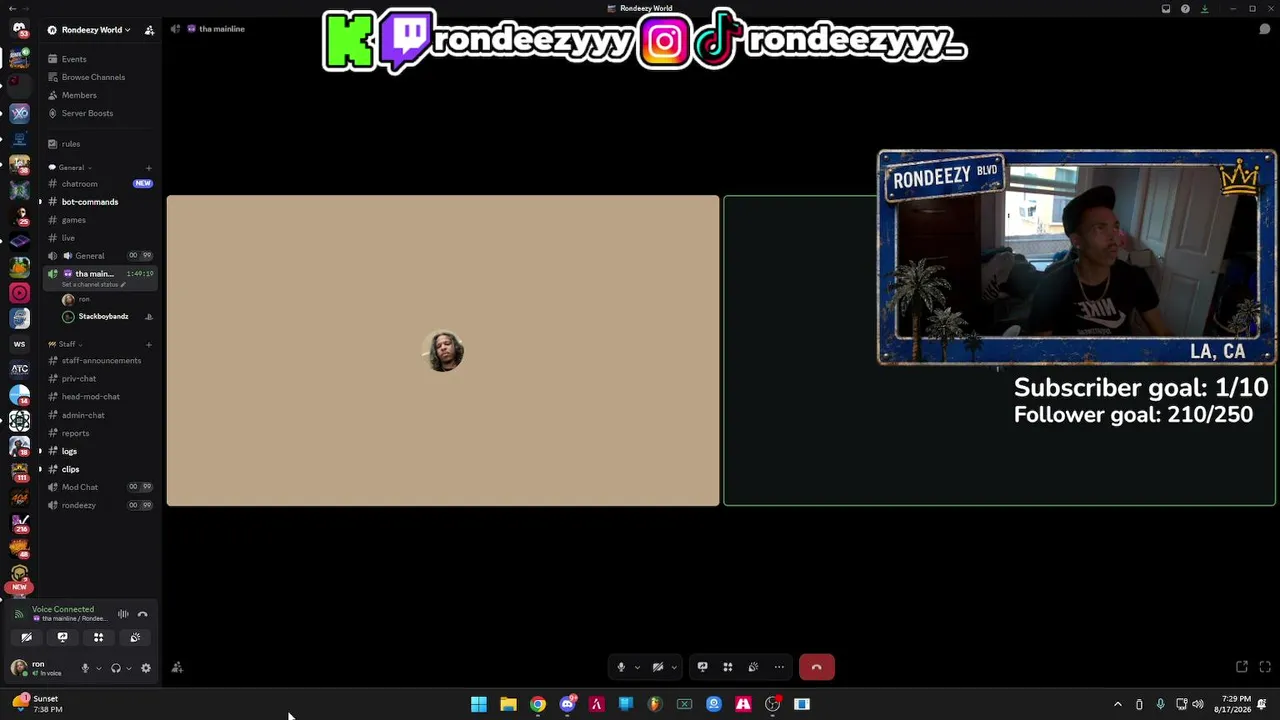The height and width of the screenshot is (720, 1280).
Task: Toggle camera in Voice Connected panel
Action: click(x=26, y=637)
